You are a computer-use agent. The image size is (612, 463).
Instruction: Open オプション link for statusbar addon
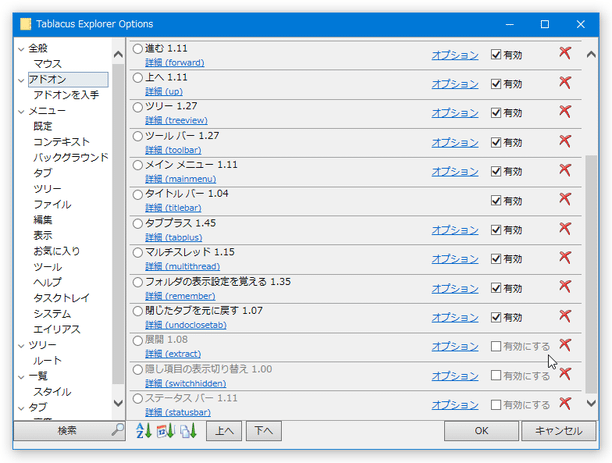pyautogui.click(x=455, y=405)
